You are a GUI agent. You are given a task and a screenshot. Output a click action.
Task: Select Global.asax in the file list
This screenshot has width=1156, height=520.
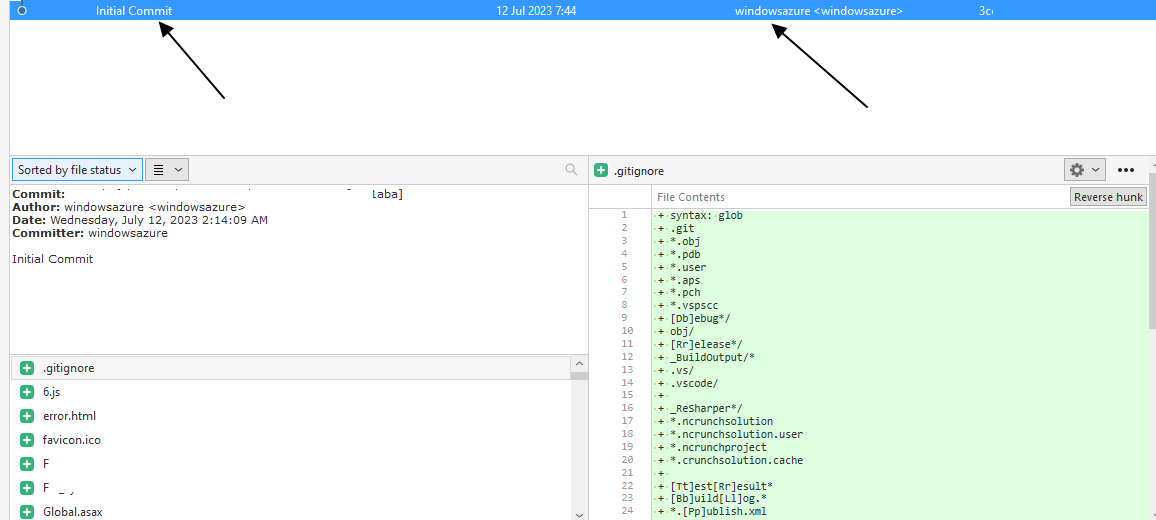pos(72,512)
